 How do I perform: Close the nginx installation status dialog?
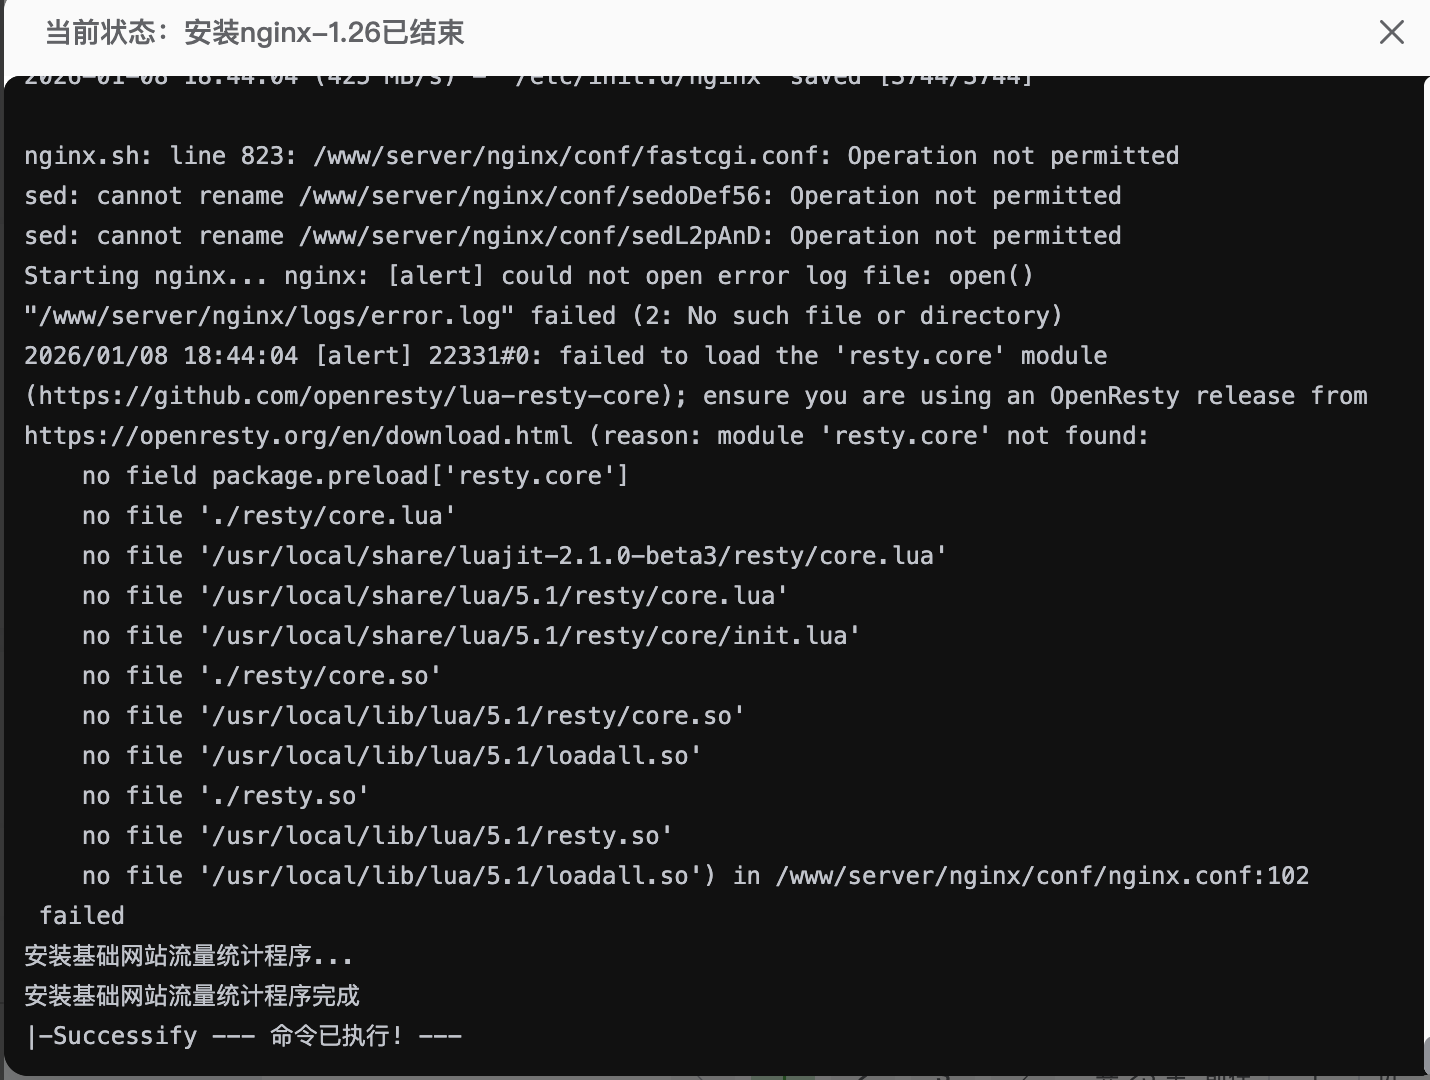[1391, 32]
